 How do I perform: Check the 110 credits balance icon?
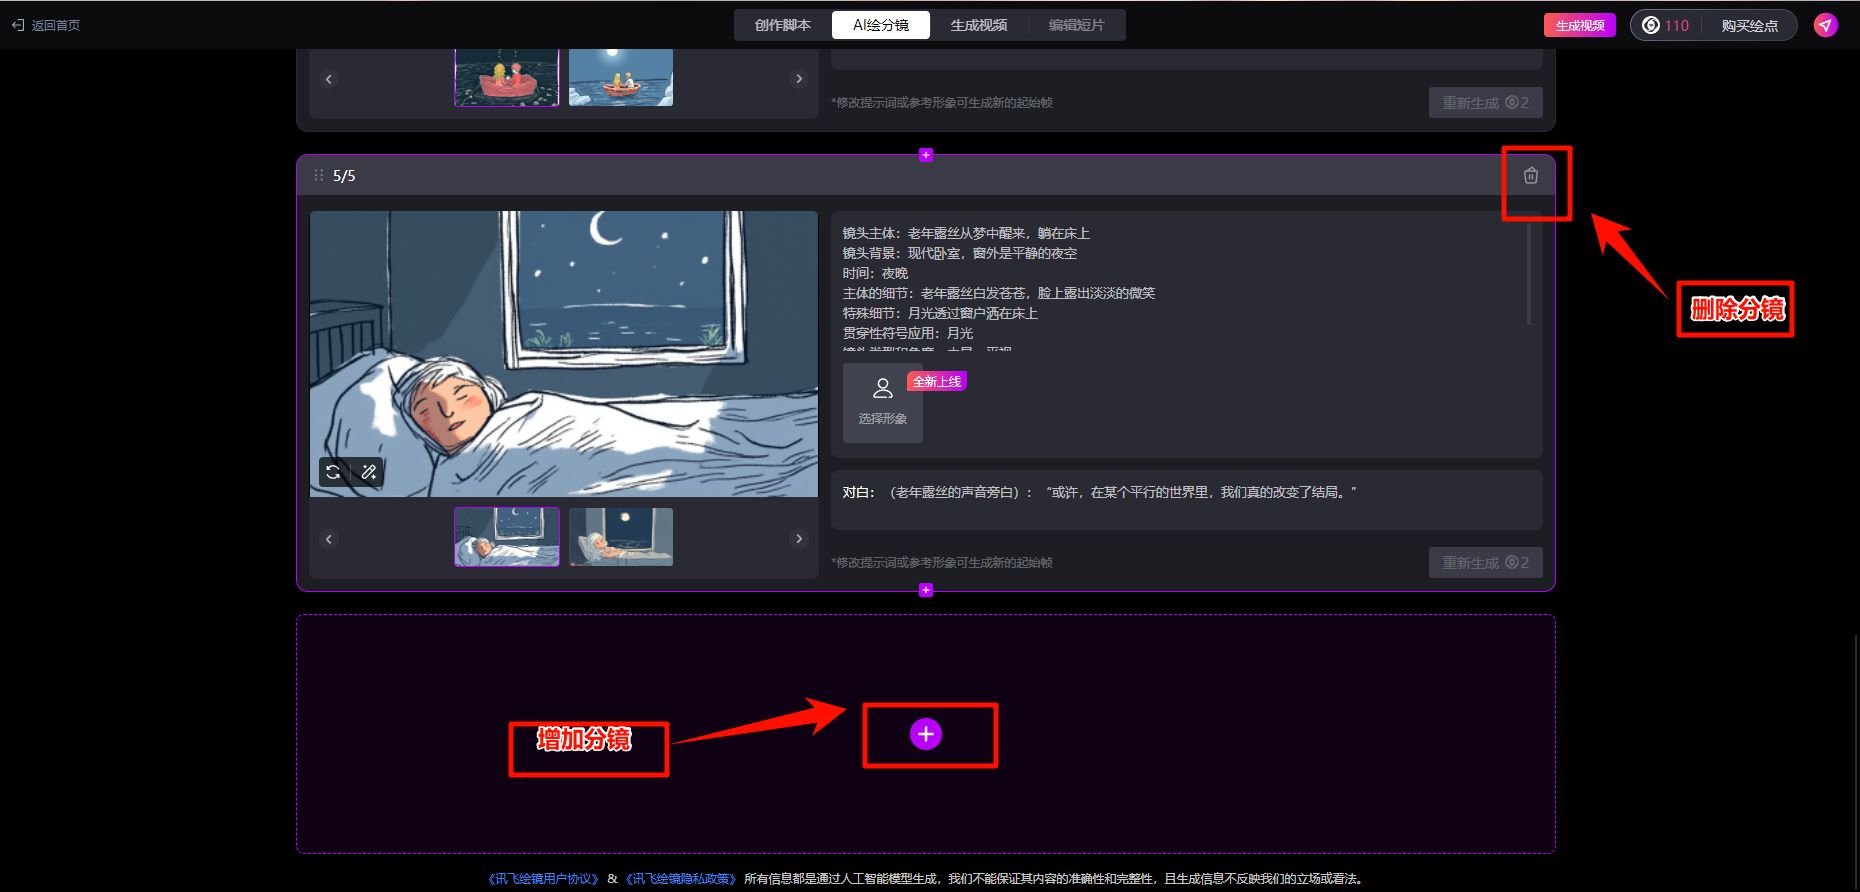(1651, 25)
